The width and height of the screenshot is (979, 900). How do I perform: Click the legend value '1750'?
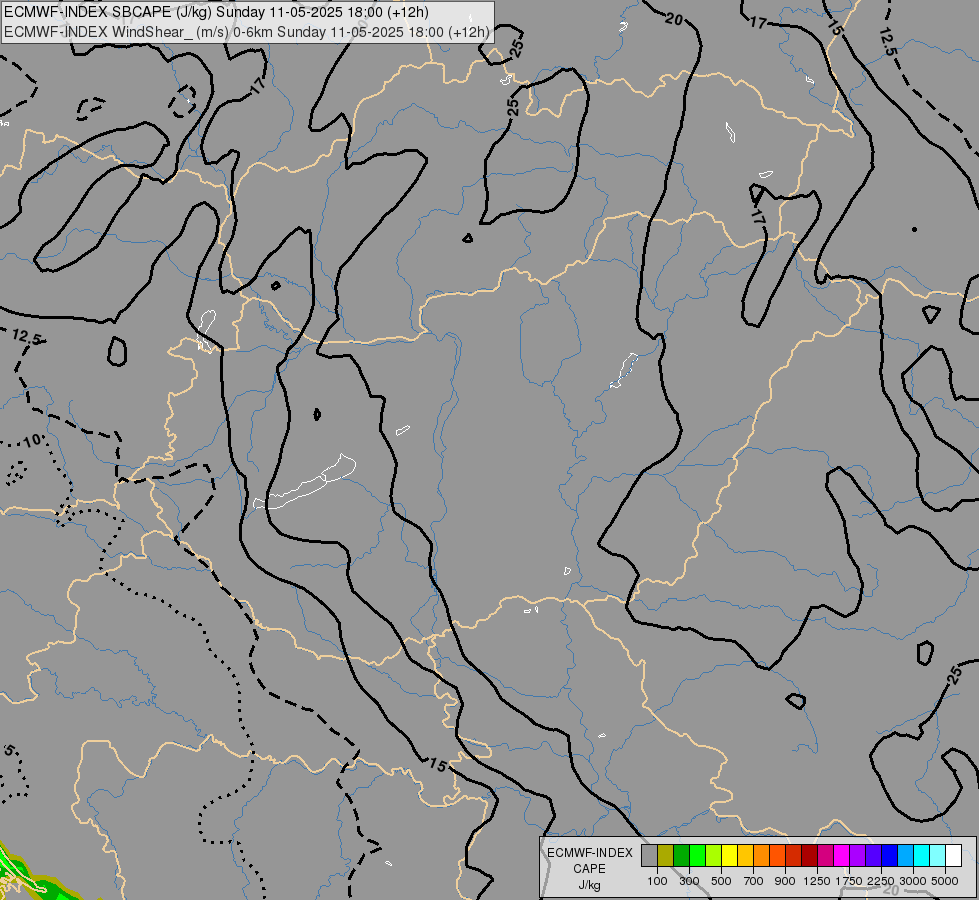point(849,881)
